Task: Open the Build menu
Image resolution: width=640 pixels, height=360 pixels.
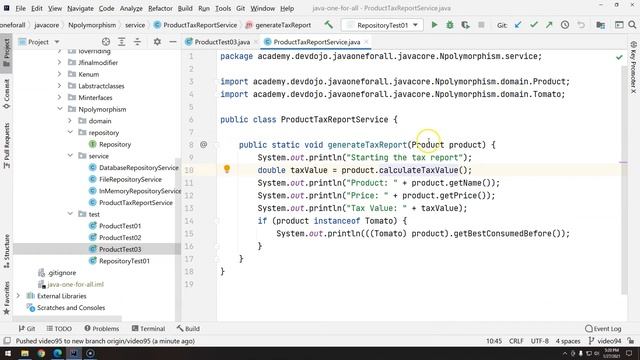Action: coord(185,8)
